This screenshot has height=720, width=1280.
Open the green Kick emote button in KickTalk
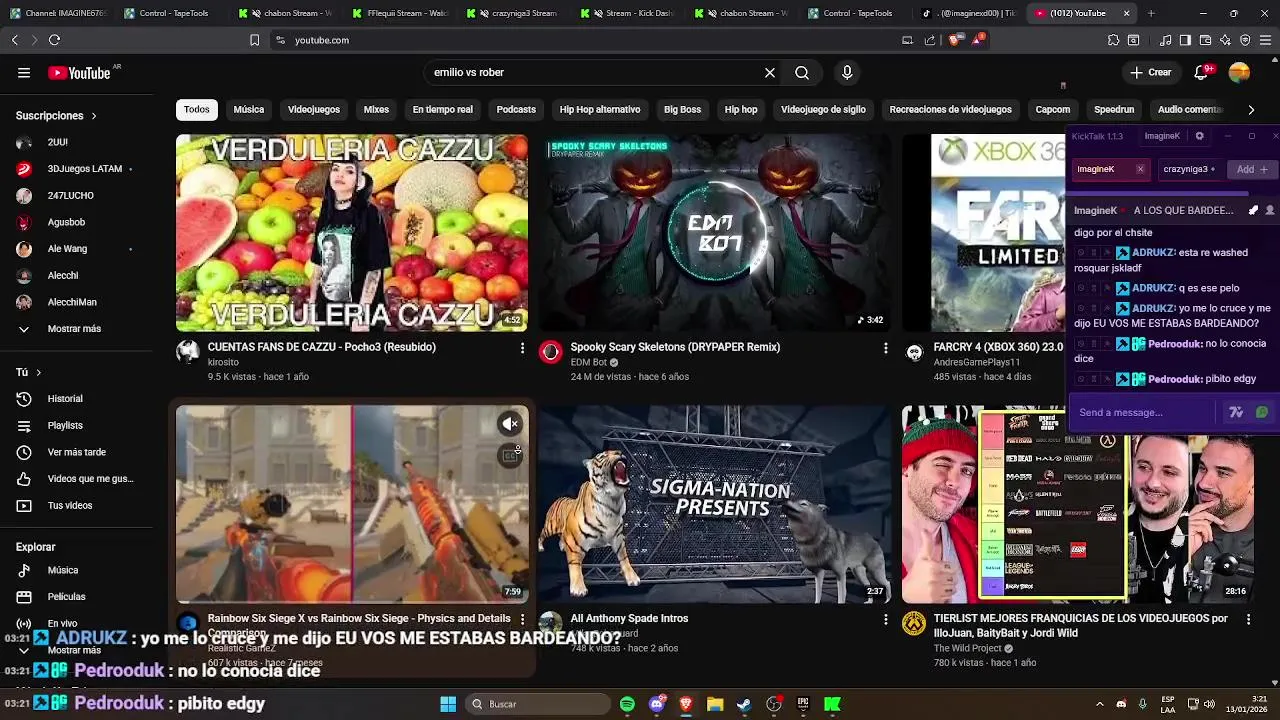pyautogui.click(x=1261, y=412)
